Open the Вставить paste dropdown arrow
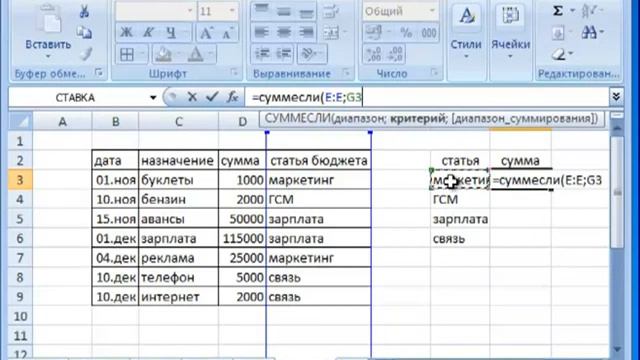 48,56
